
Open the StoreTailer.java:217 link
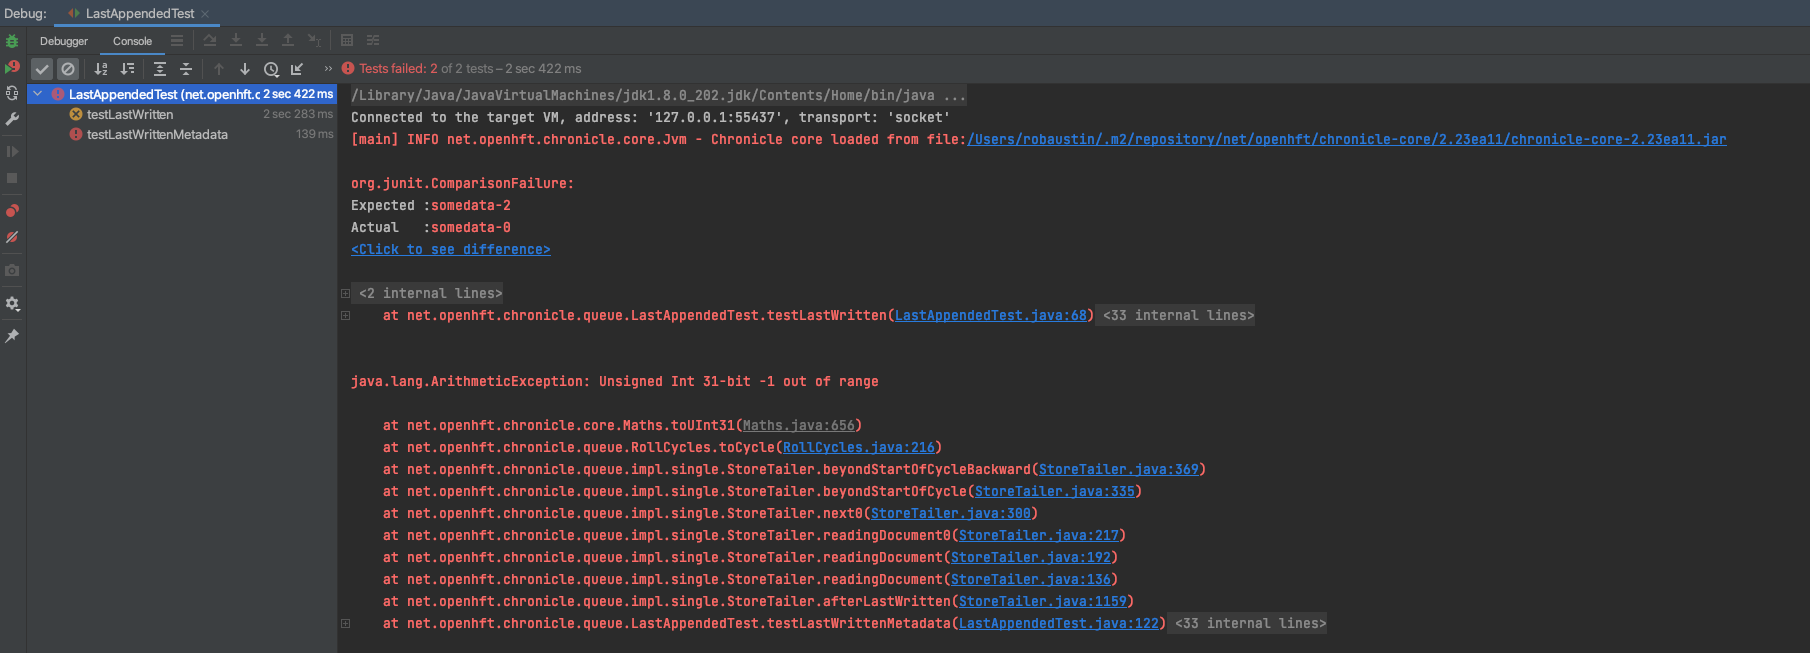coord(1039,535)
